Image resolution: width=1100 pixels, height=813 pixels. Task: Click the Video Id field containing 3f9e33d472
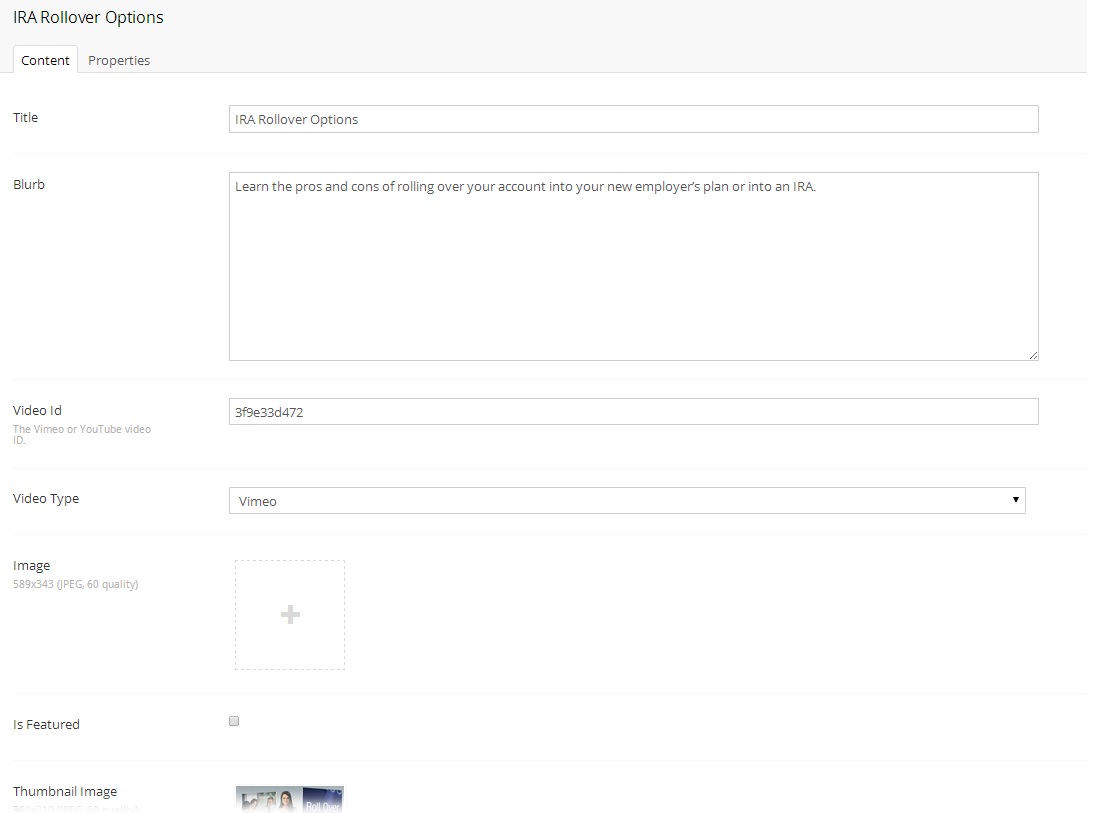[x=633, y=411]
